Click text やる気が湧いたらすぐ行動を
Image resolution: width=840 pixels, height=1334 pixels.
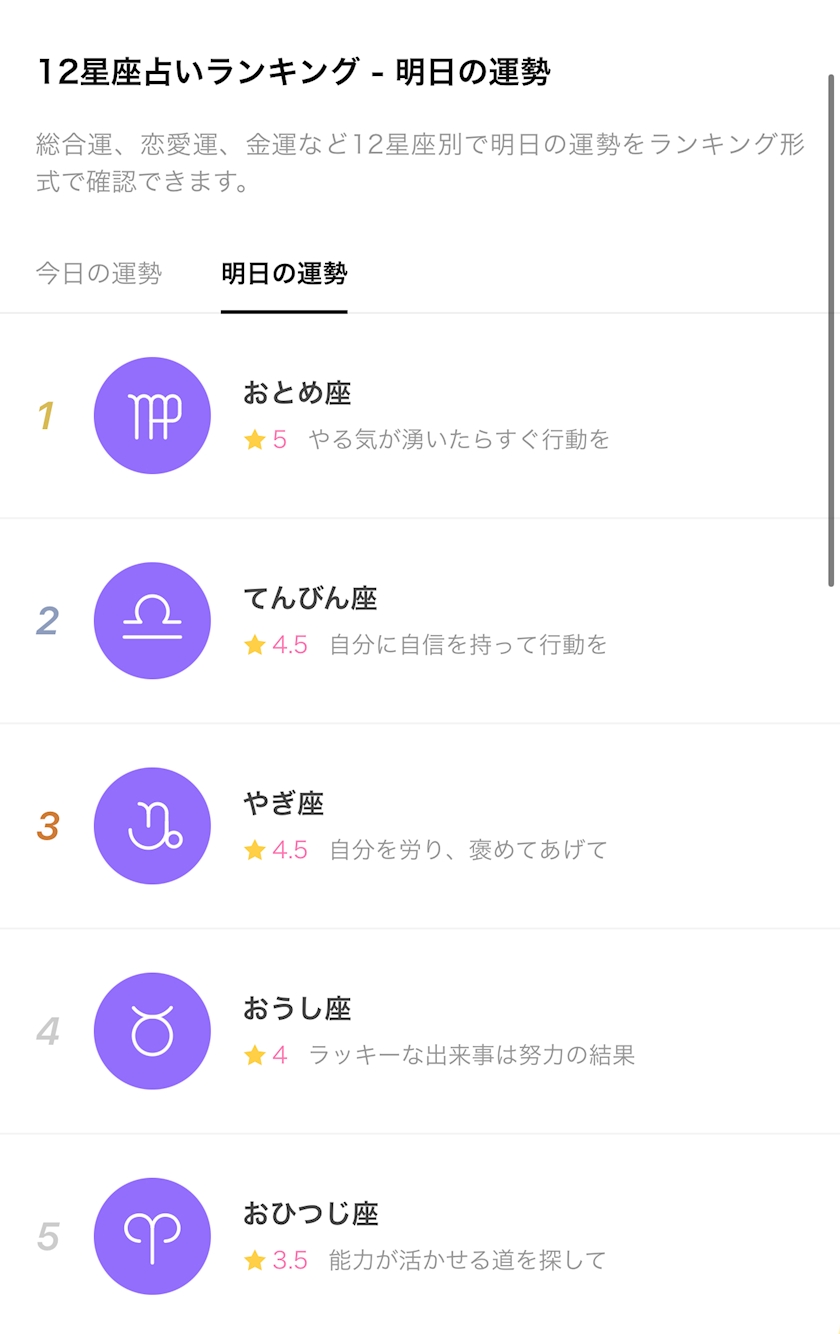point(459,440)
